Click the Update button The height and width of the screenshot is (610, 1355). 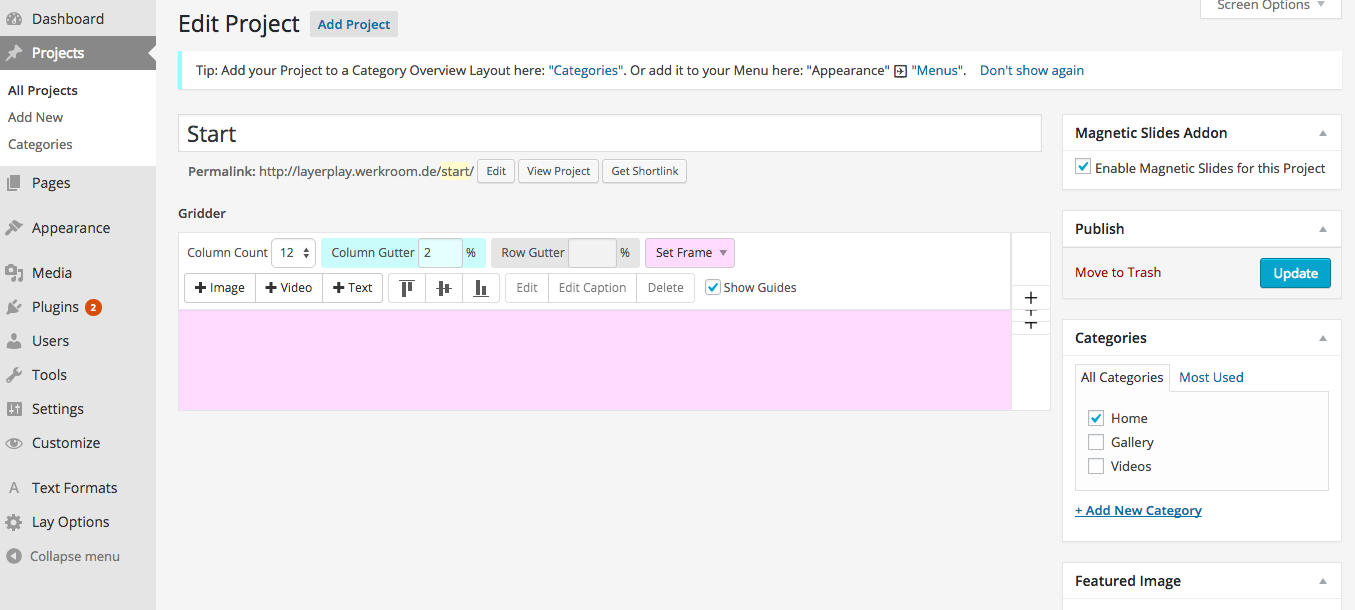point(1295,273)
